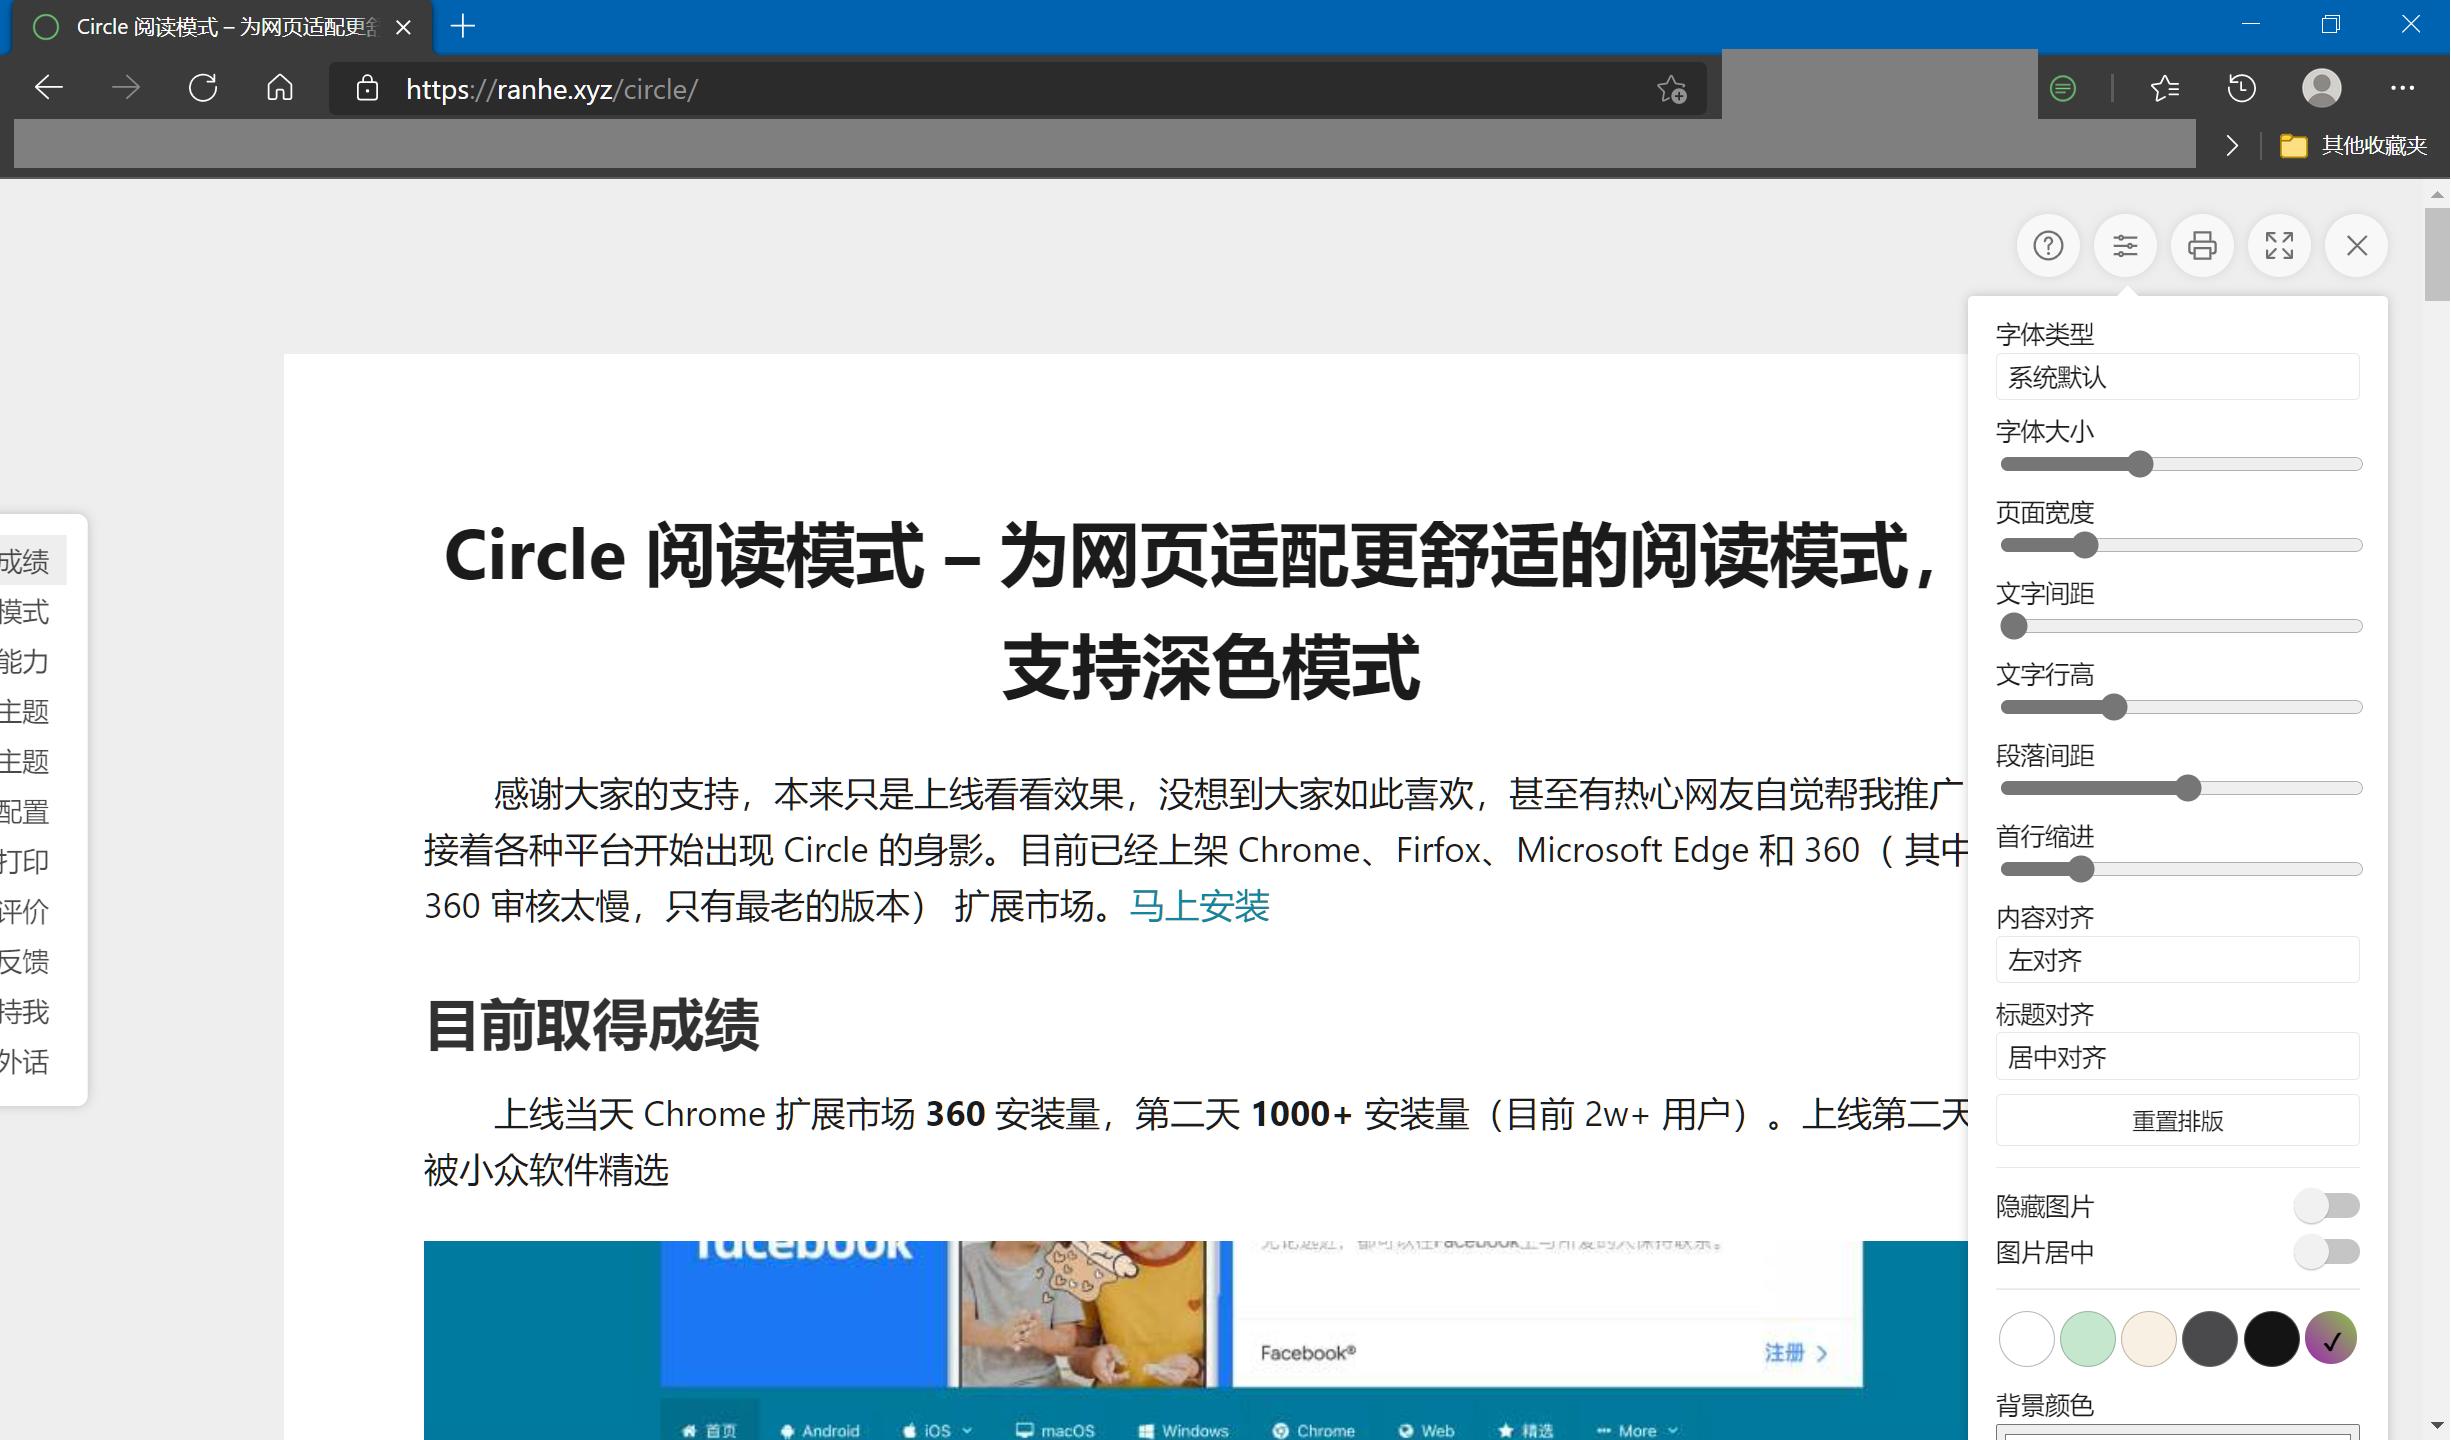Select the purple custom theme swatch
This screenshot has height=1440, width=2451.
[2331, 1339]
